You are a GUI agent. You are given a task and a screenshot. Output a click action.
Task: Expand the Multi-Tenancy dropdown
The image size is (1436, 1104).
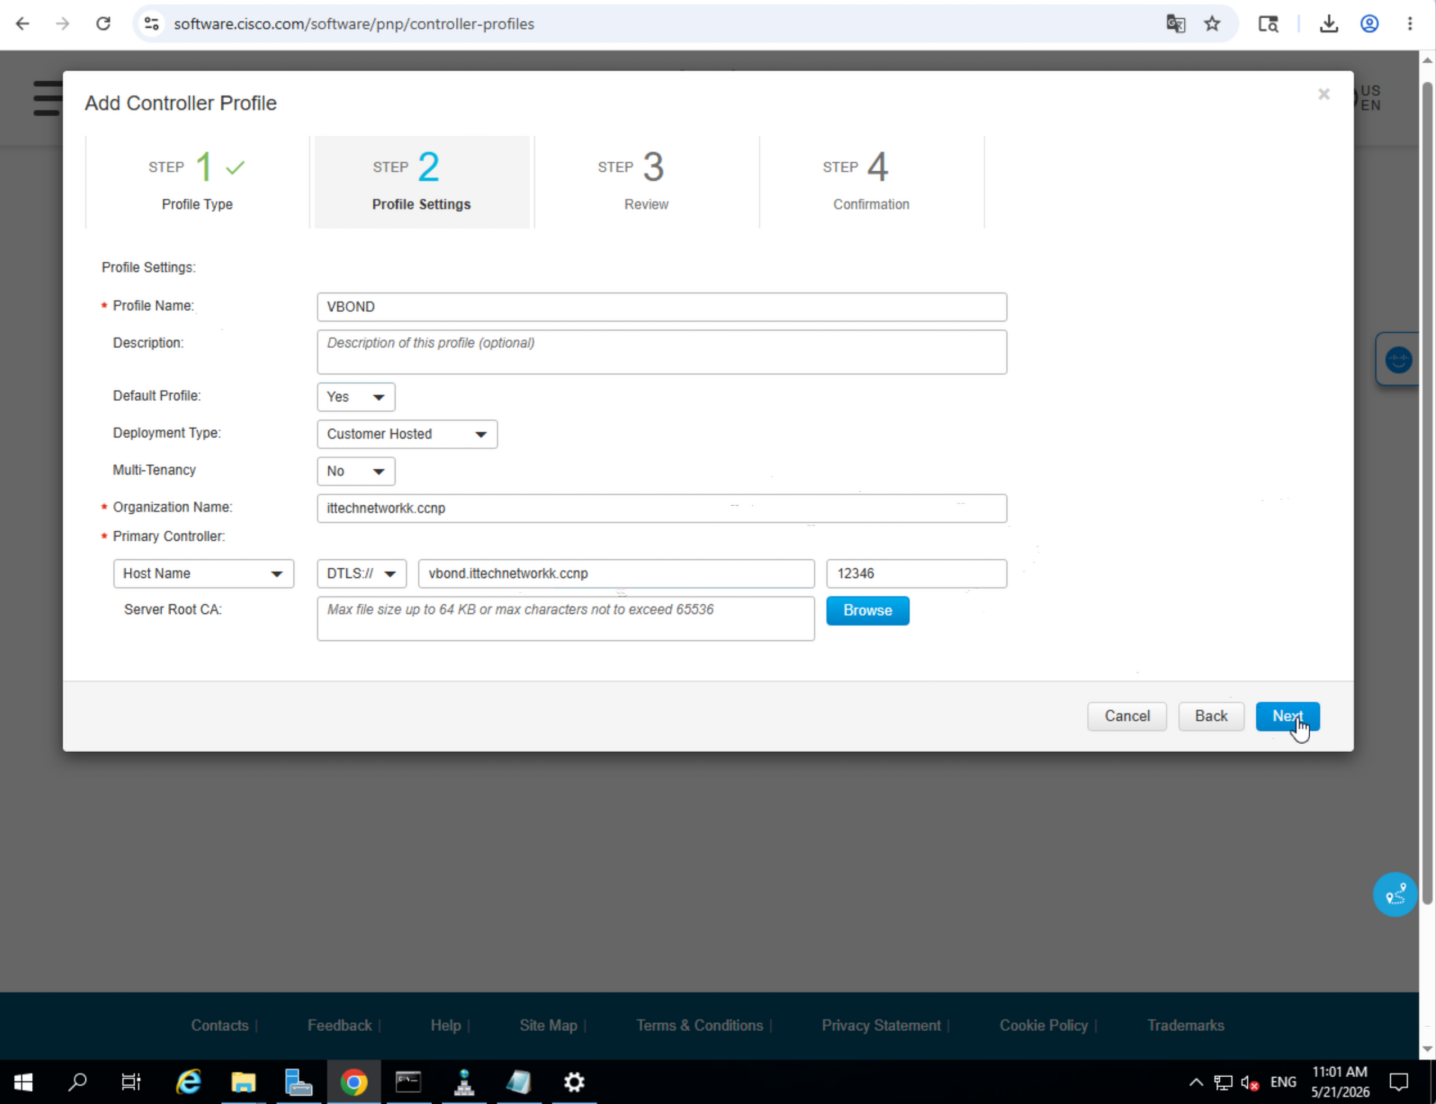(356, 471)
